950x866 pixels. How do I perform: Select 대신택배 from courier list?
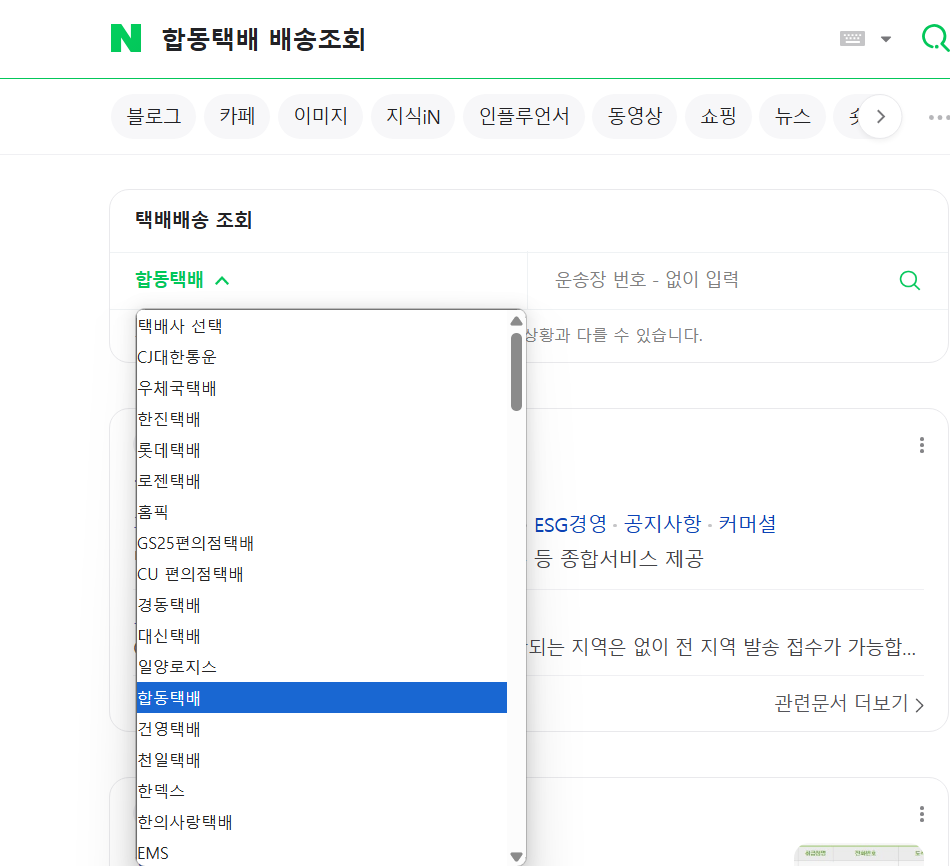[322, 636]
